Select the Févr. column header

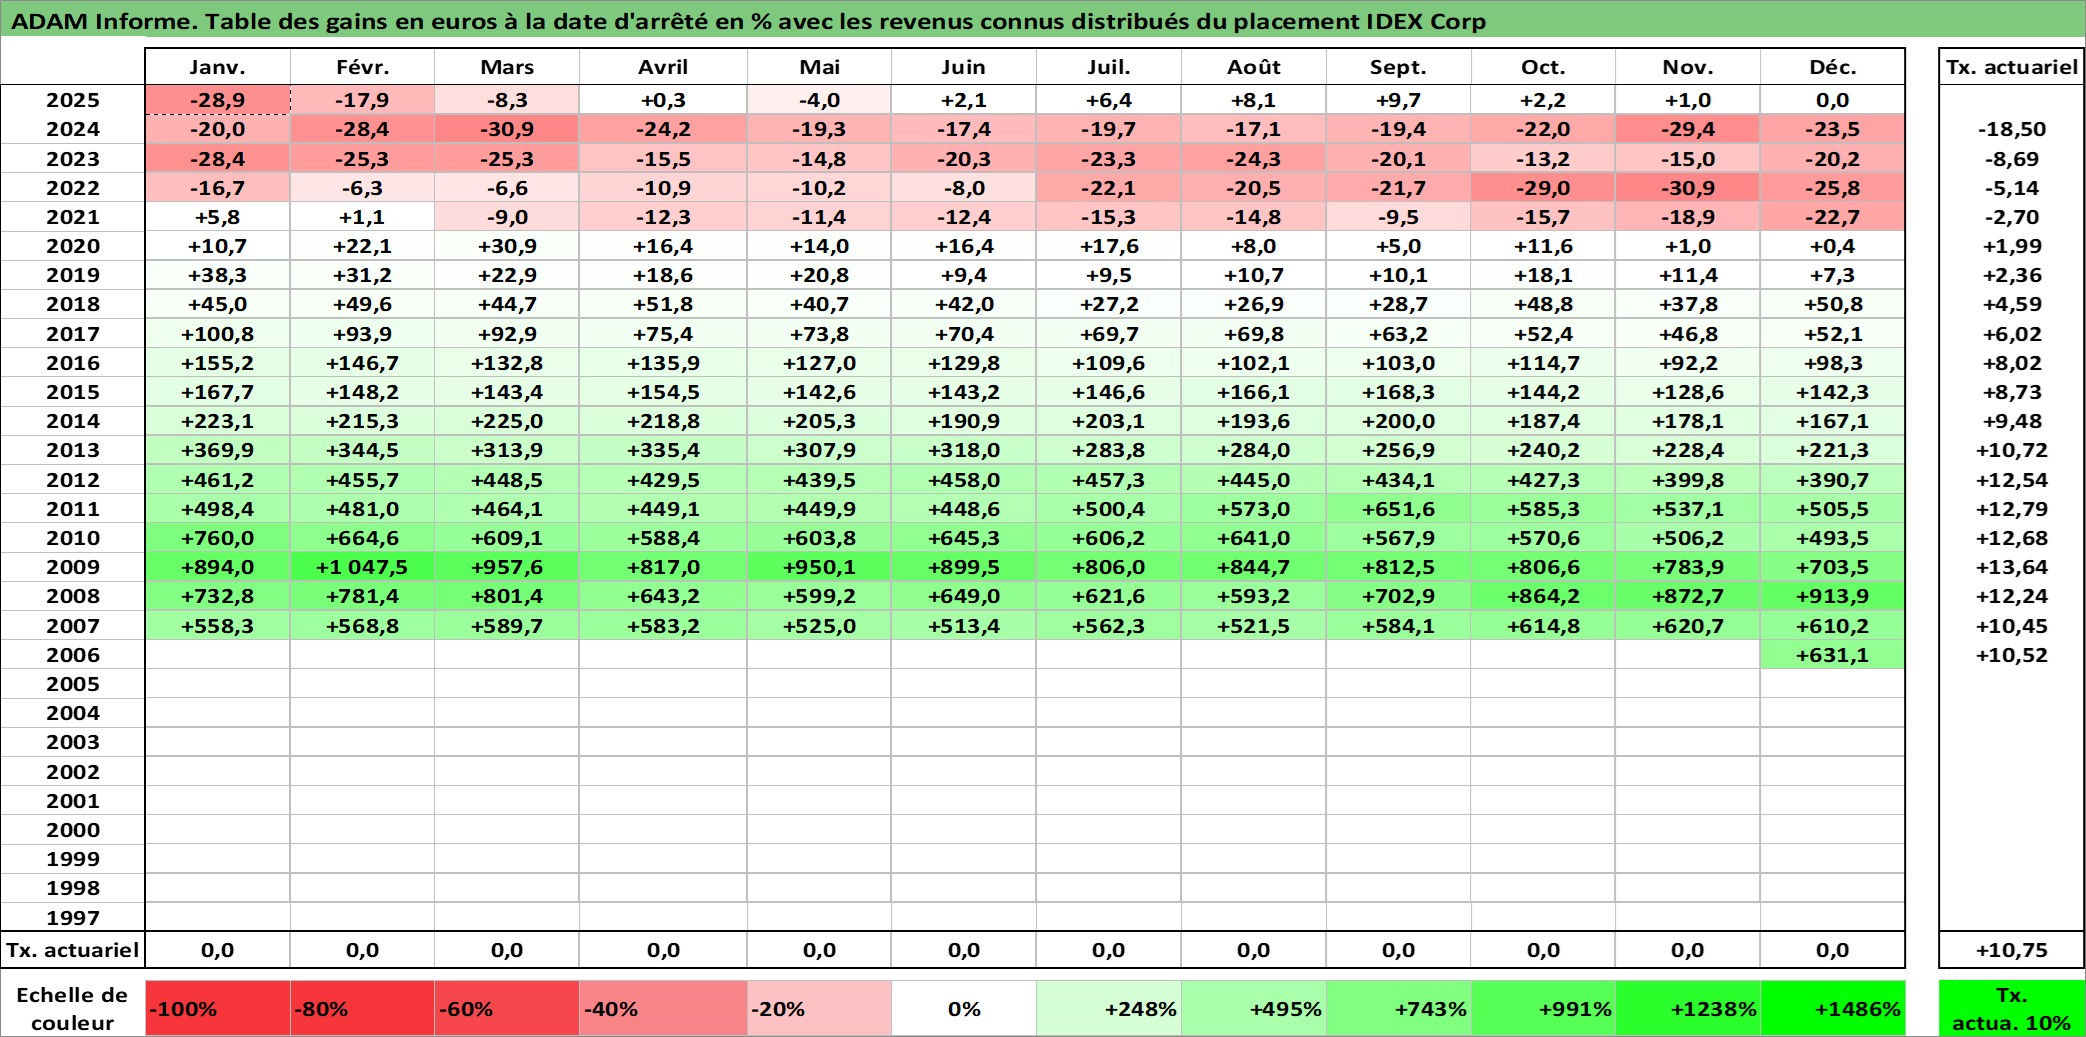click(x=362, y=67)
